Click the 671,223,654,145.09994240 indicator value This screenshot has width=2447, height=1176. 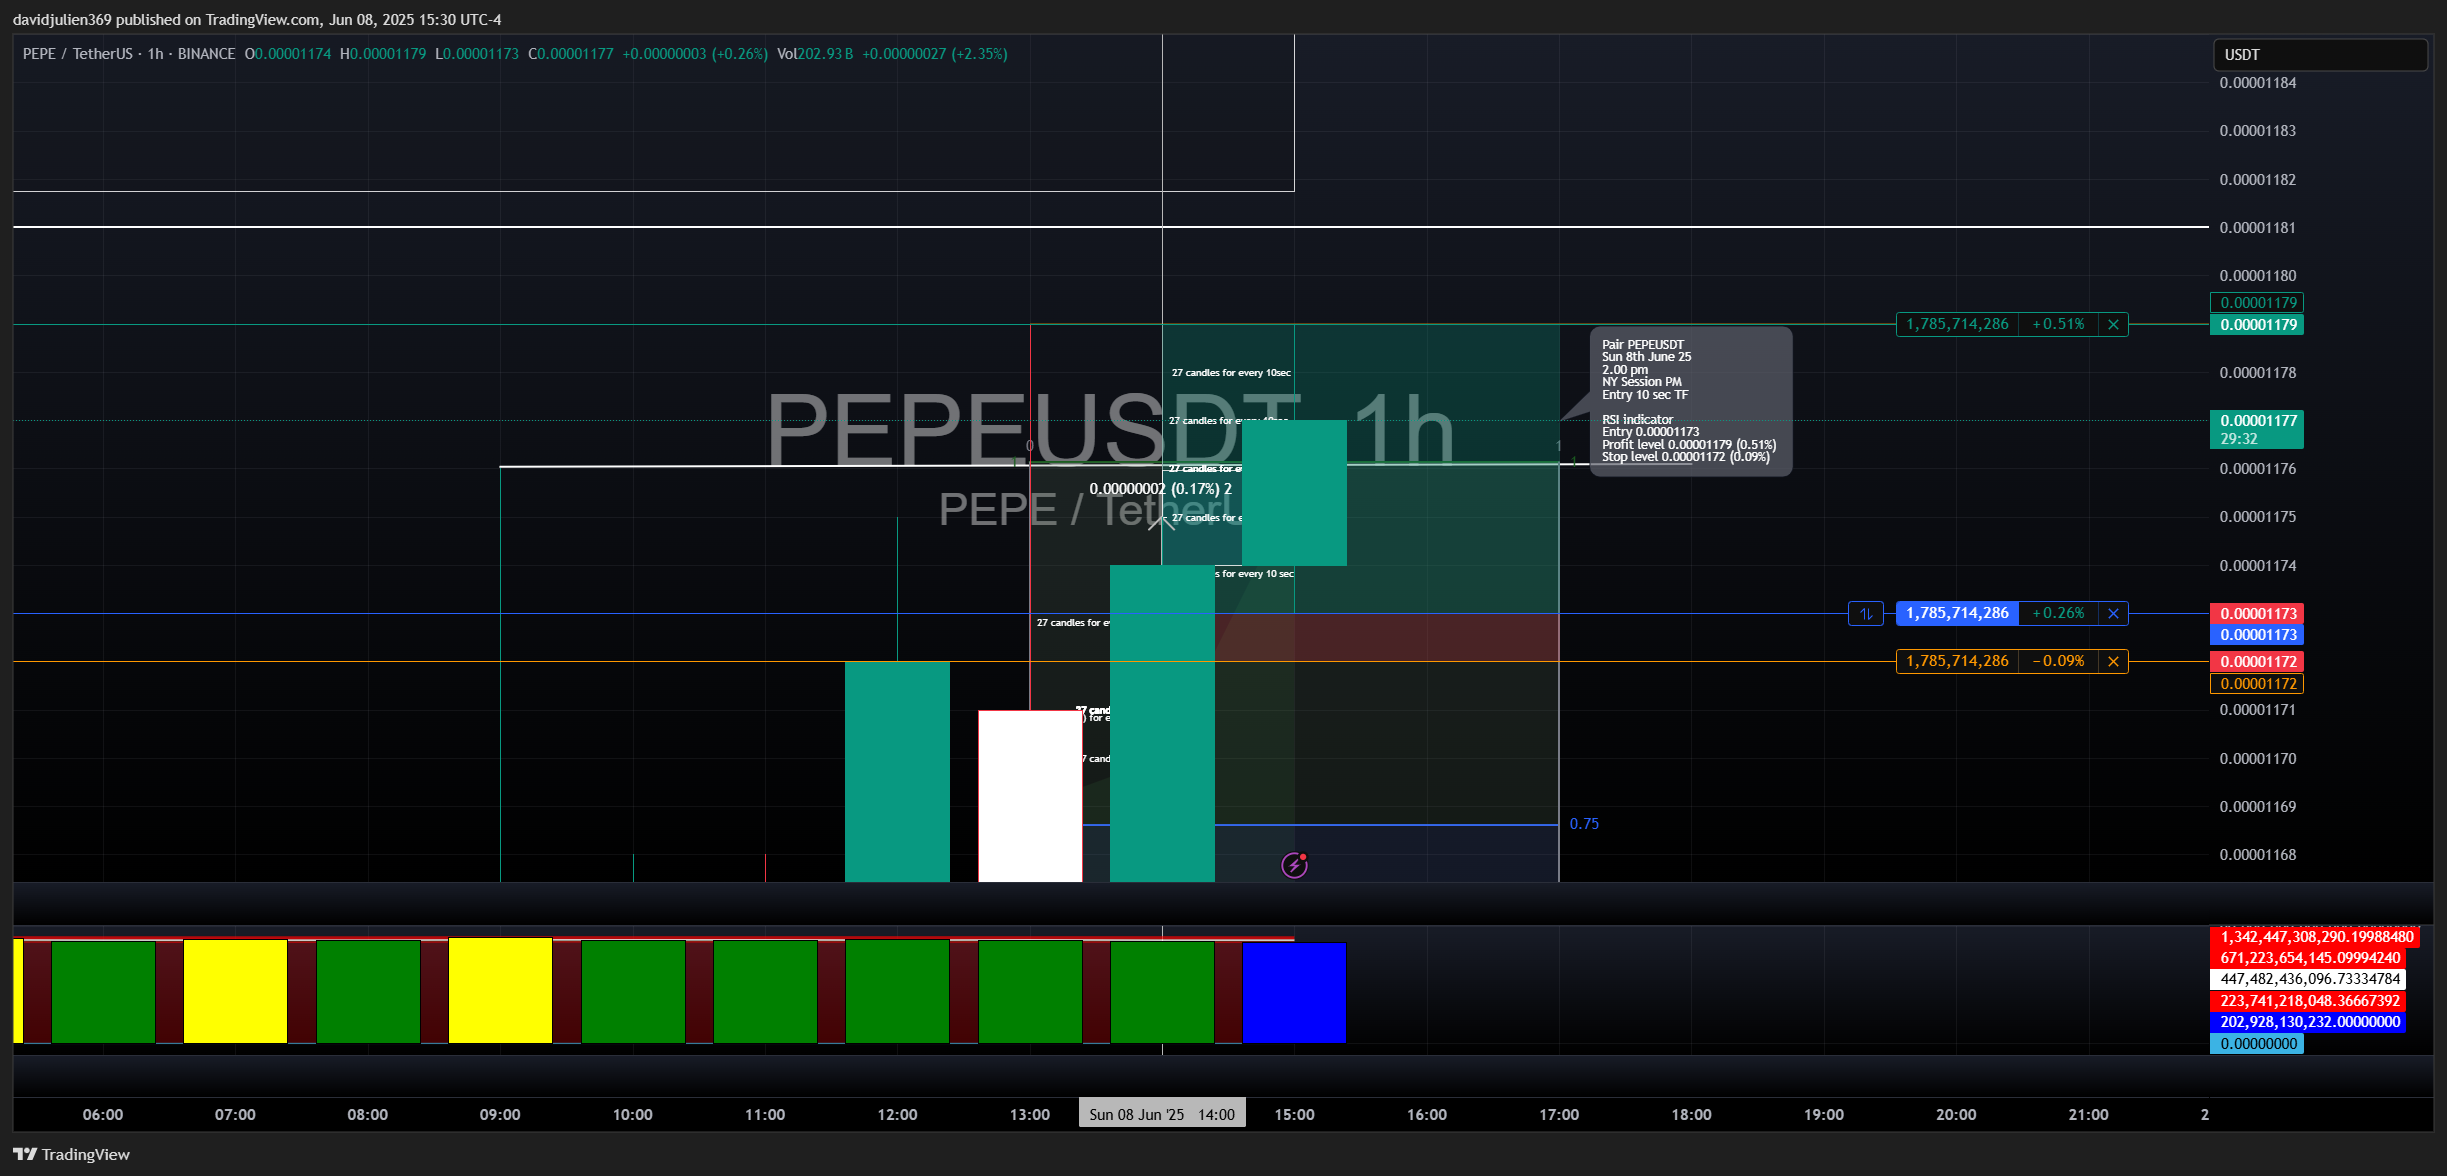[2309, 958]
